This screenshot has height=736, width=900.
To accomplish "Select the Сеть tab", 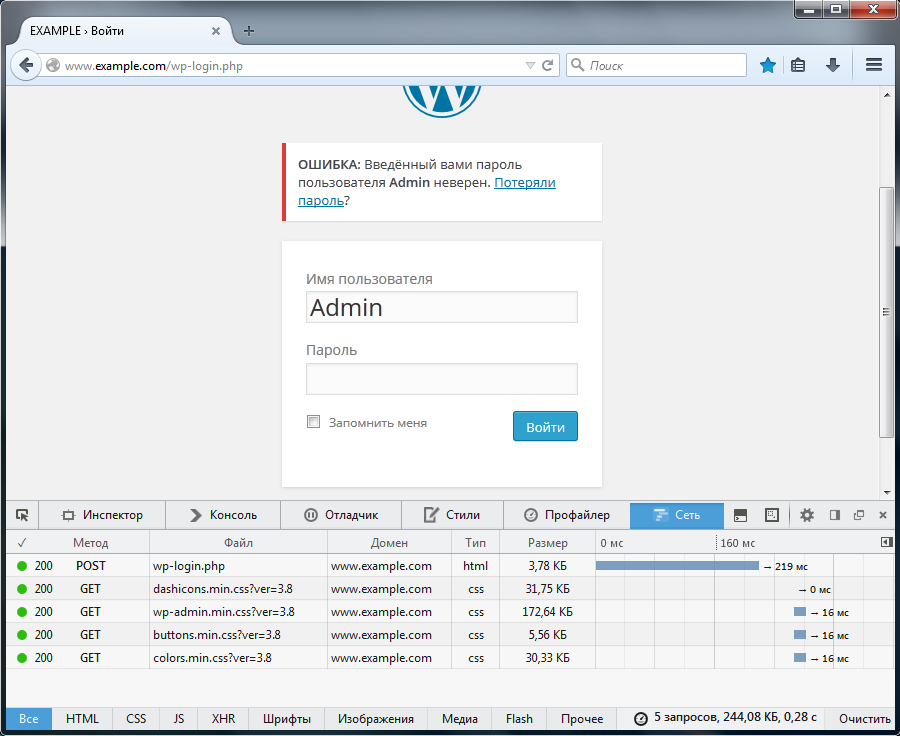I will pyautogui.click(x=677, y=515).
